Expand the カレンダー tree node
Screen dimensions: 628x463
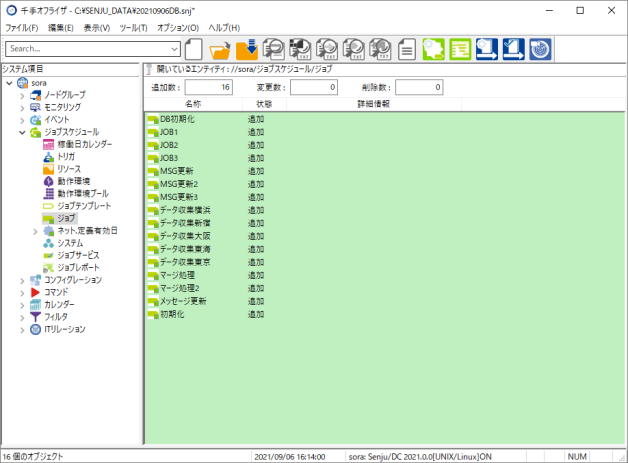tap(22, 305)
